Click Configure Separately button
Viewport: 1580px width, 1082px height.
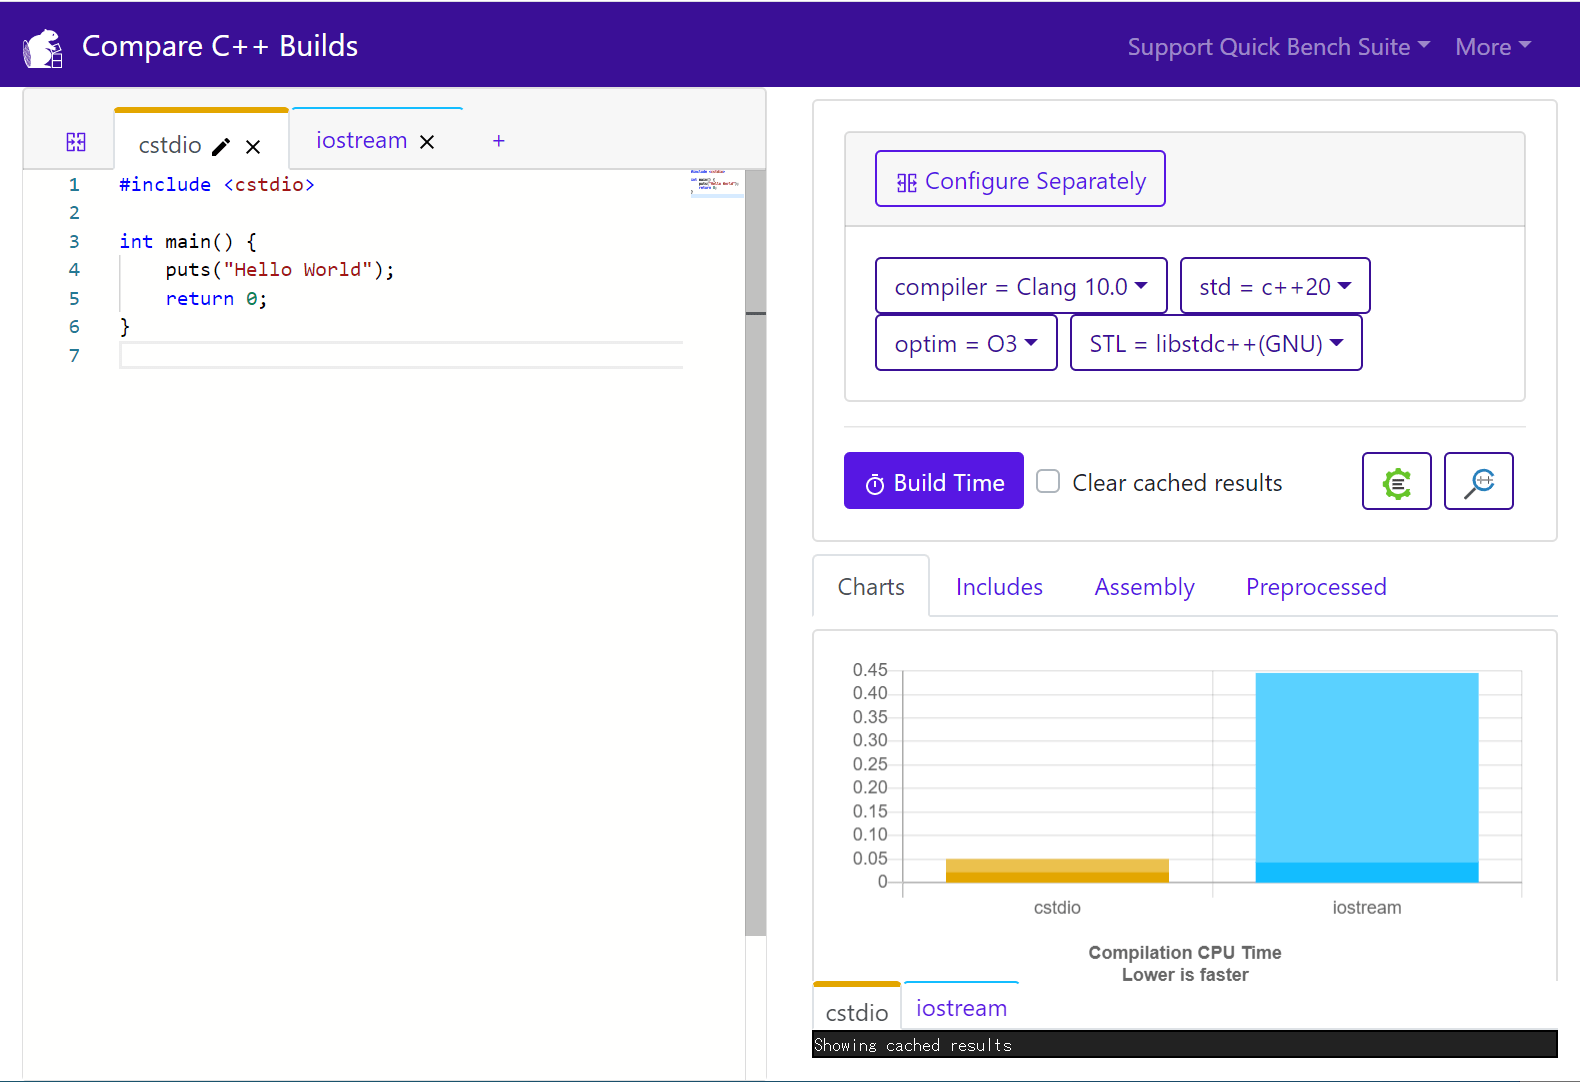[x=1020, y=179]
